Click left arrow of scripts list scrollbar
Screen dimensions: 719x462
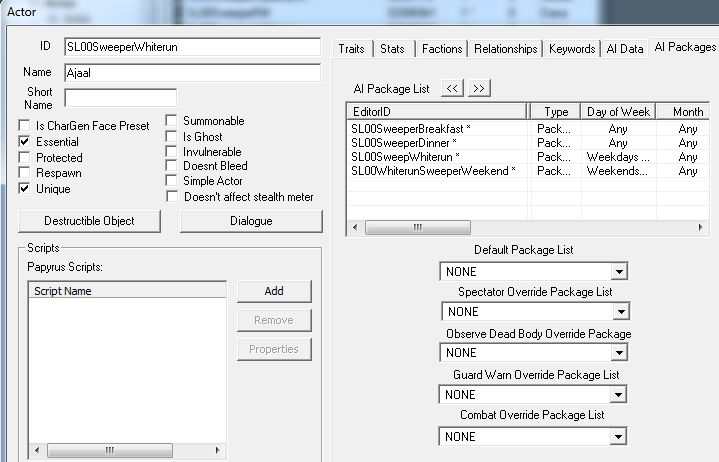(x=37, y=450)
